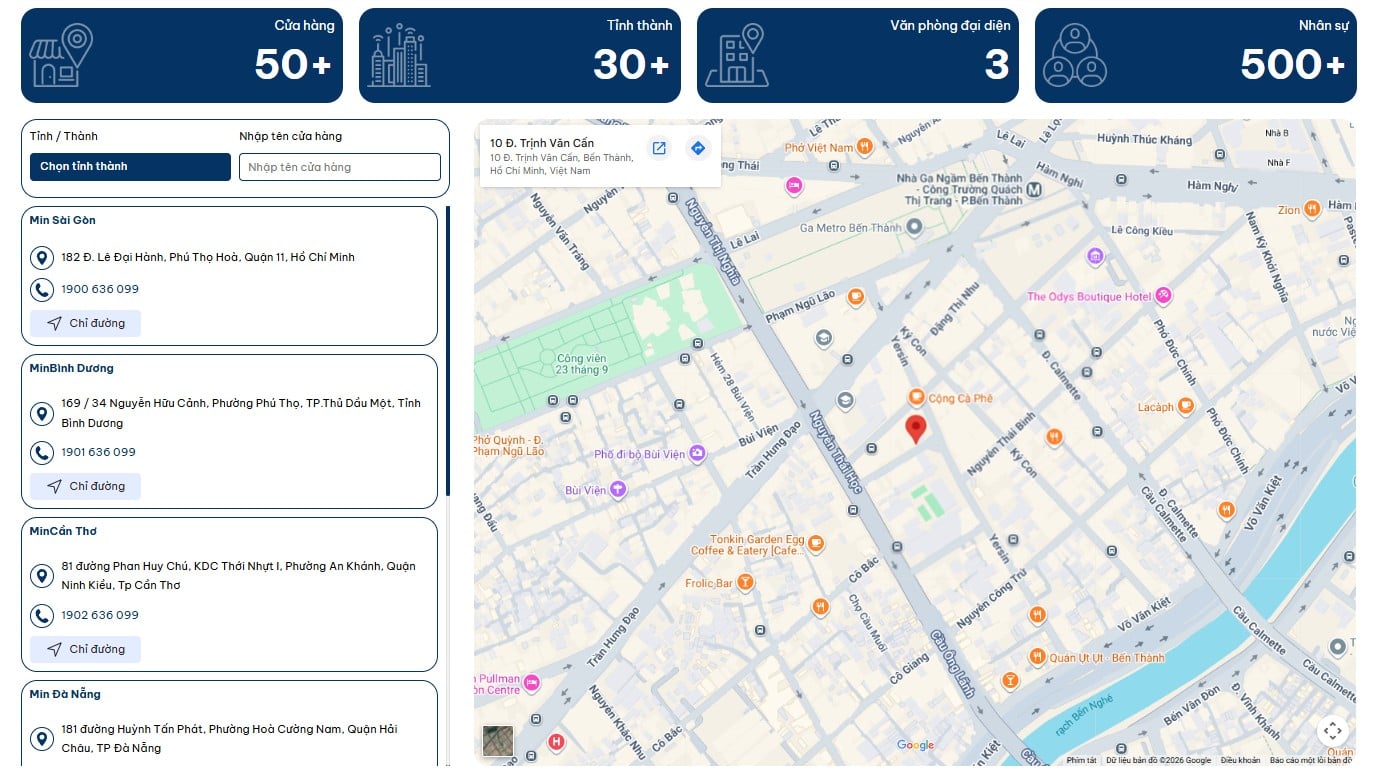This screenshot has height=777, width=1375.
Task: Click the '500+' staff count
Action: [1293, 65]
